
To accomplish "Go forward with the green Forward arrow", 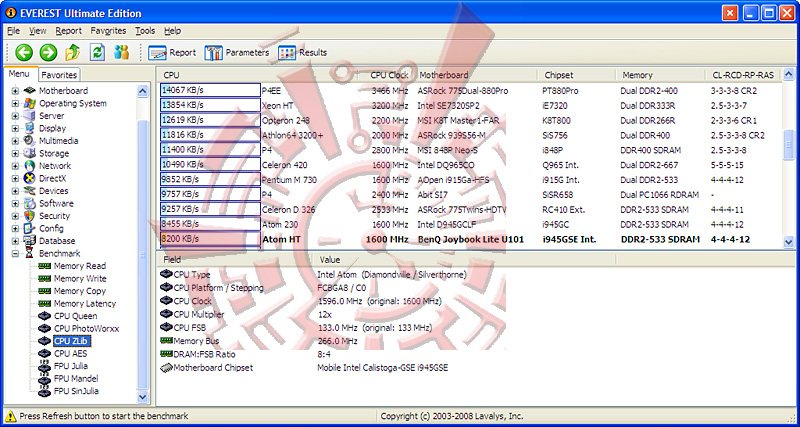I will click(48, 52).
